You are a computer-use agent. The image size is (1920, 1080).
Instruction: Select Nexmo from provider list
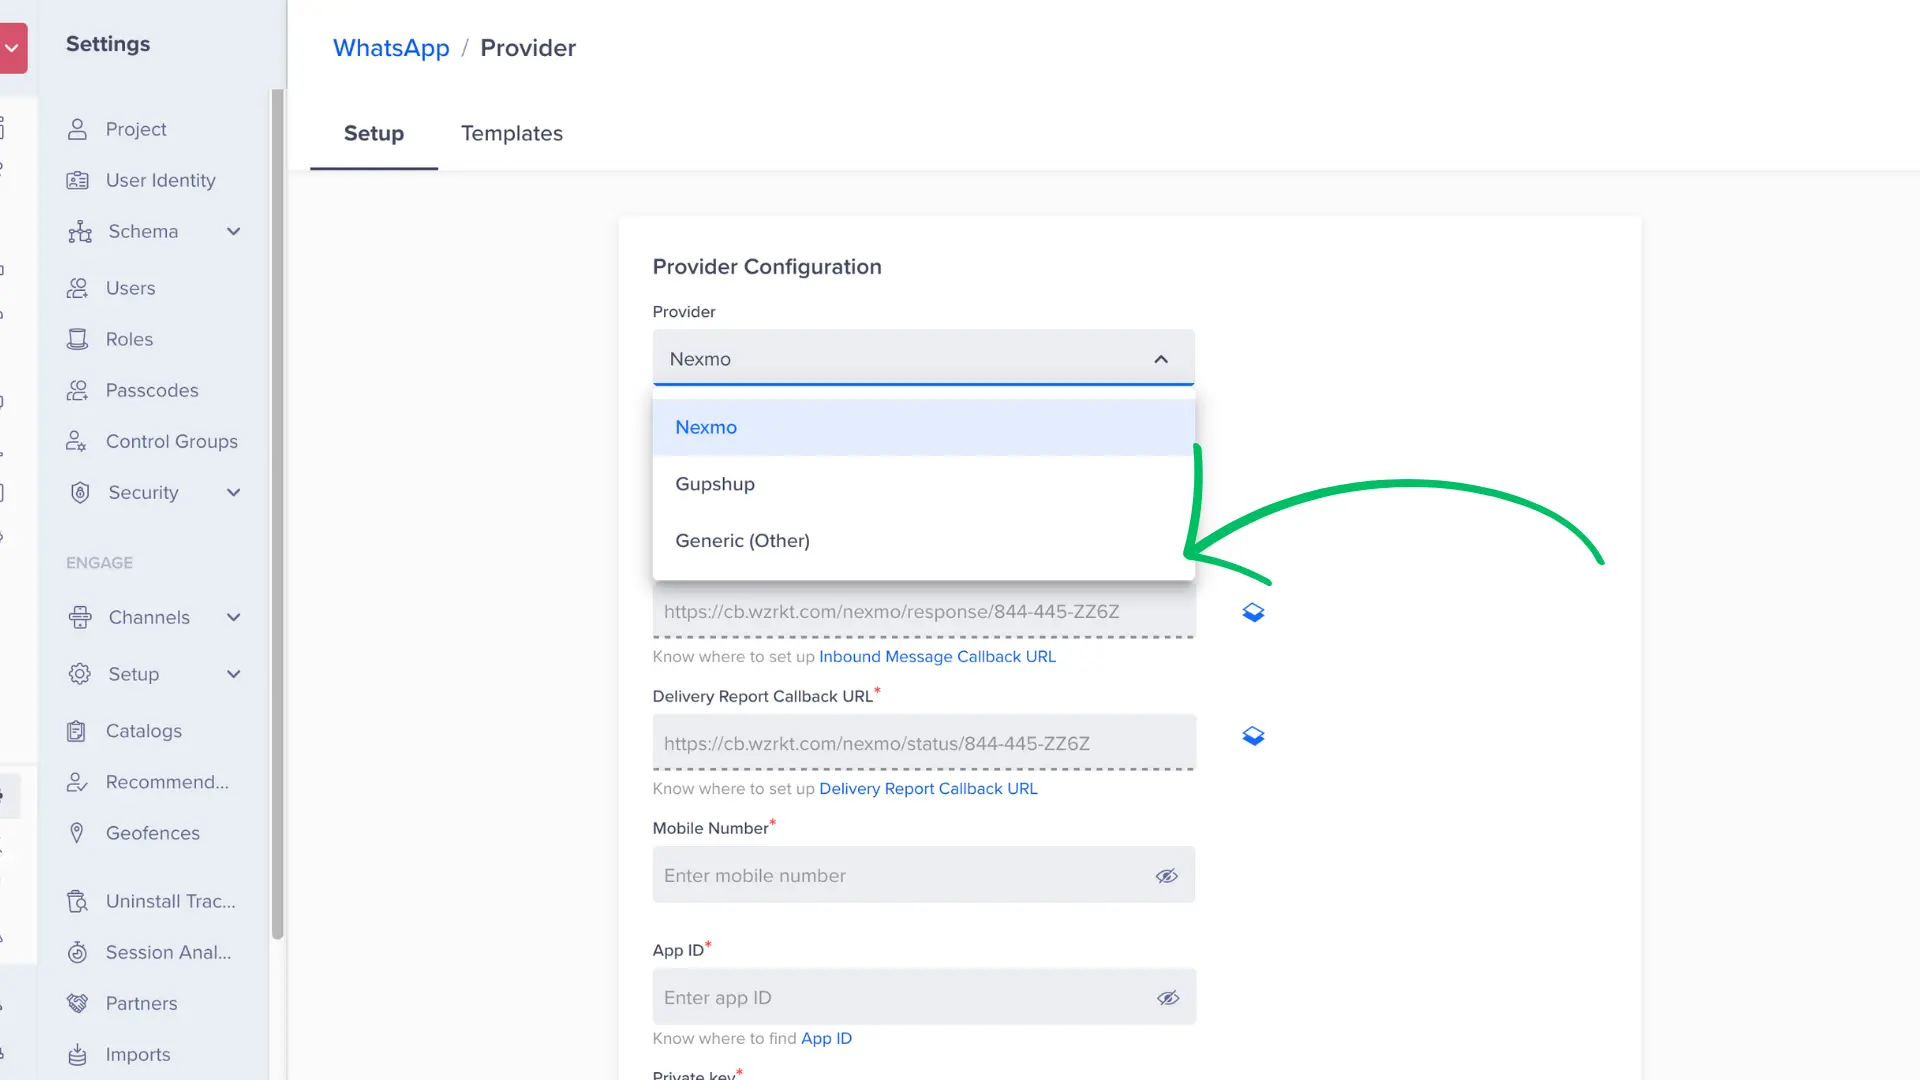(923, 427)
